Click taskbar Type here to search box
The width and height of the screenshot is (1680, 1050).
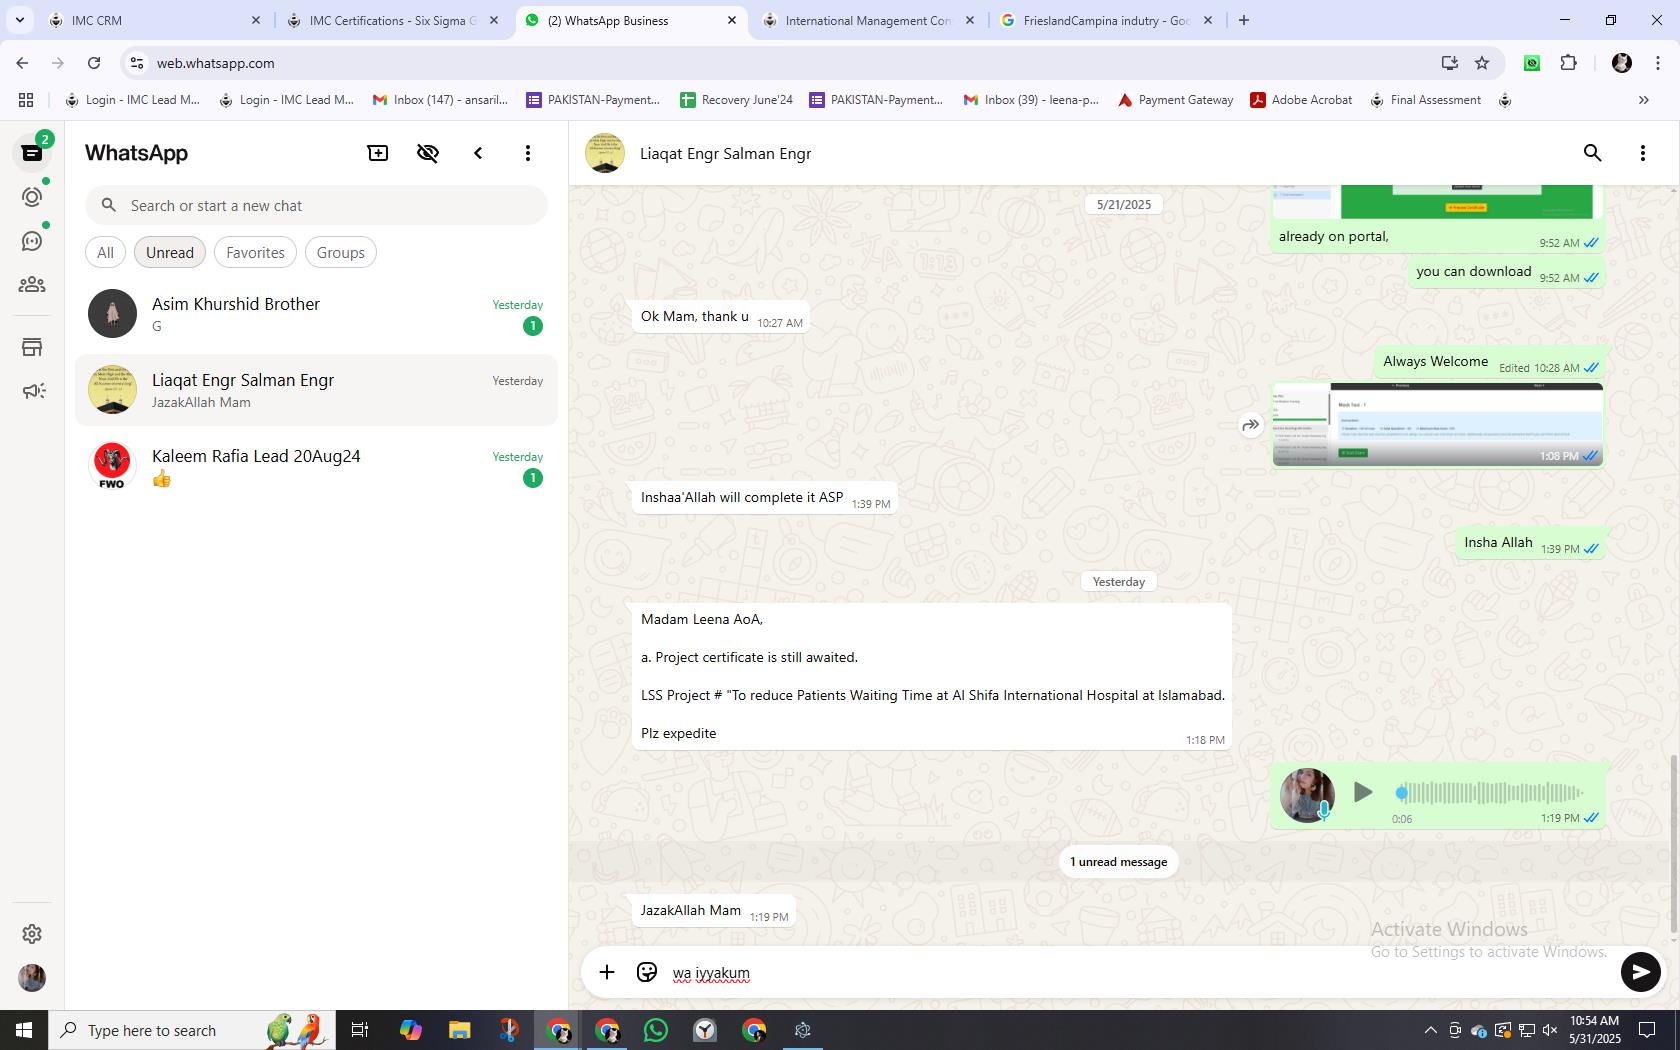pos(190,1030)
